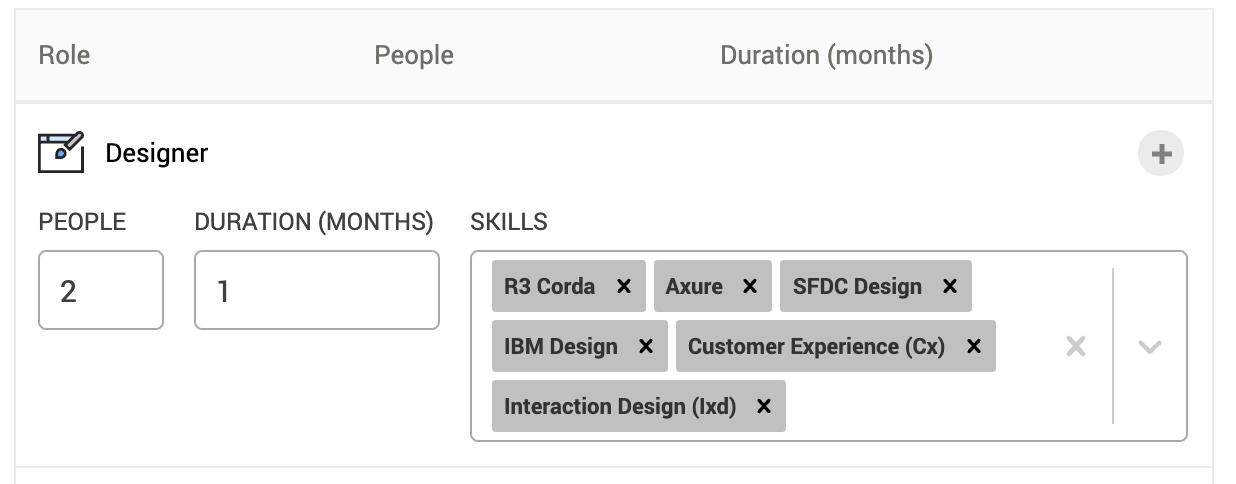Click the Designer role name
1236x484 pixels.
pos(157,153)
